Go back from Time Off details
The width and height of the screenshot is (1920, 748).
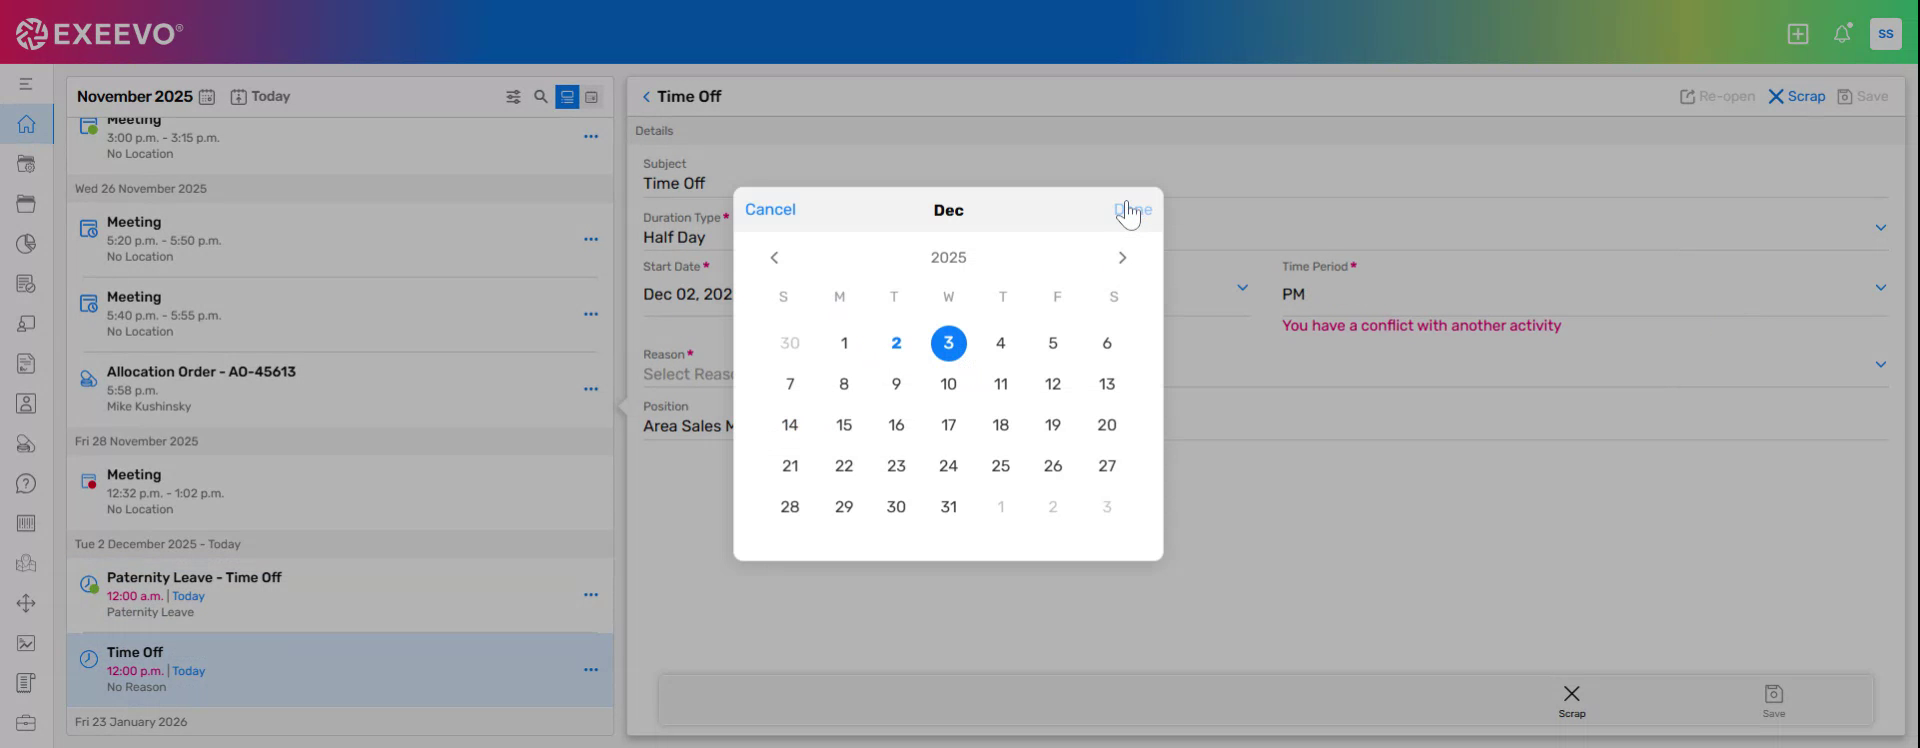pyautogui.click(x=646, y=97)
